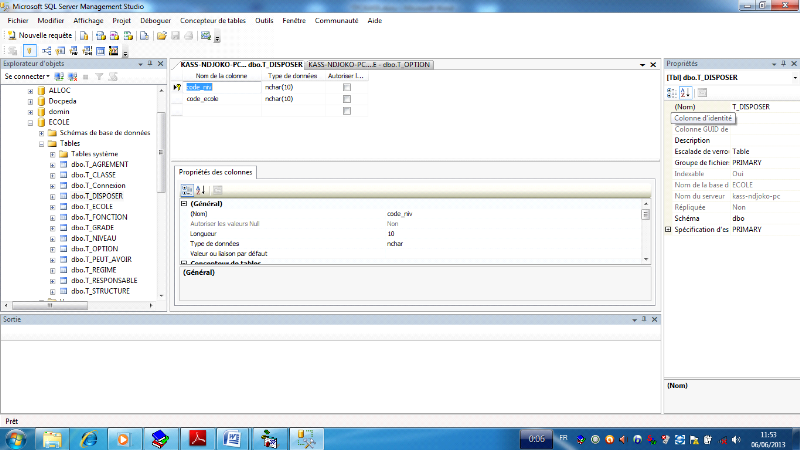800x450 pixels.
Task: Open the Relationships tool icon
Action: 46,51
